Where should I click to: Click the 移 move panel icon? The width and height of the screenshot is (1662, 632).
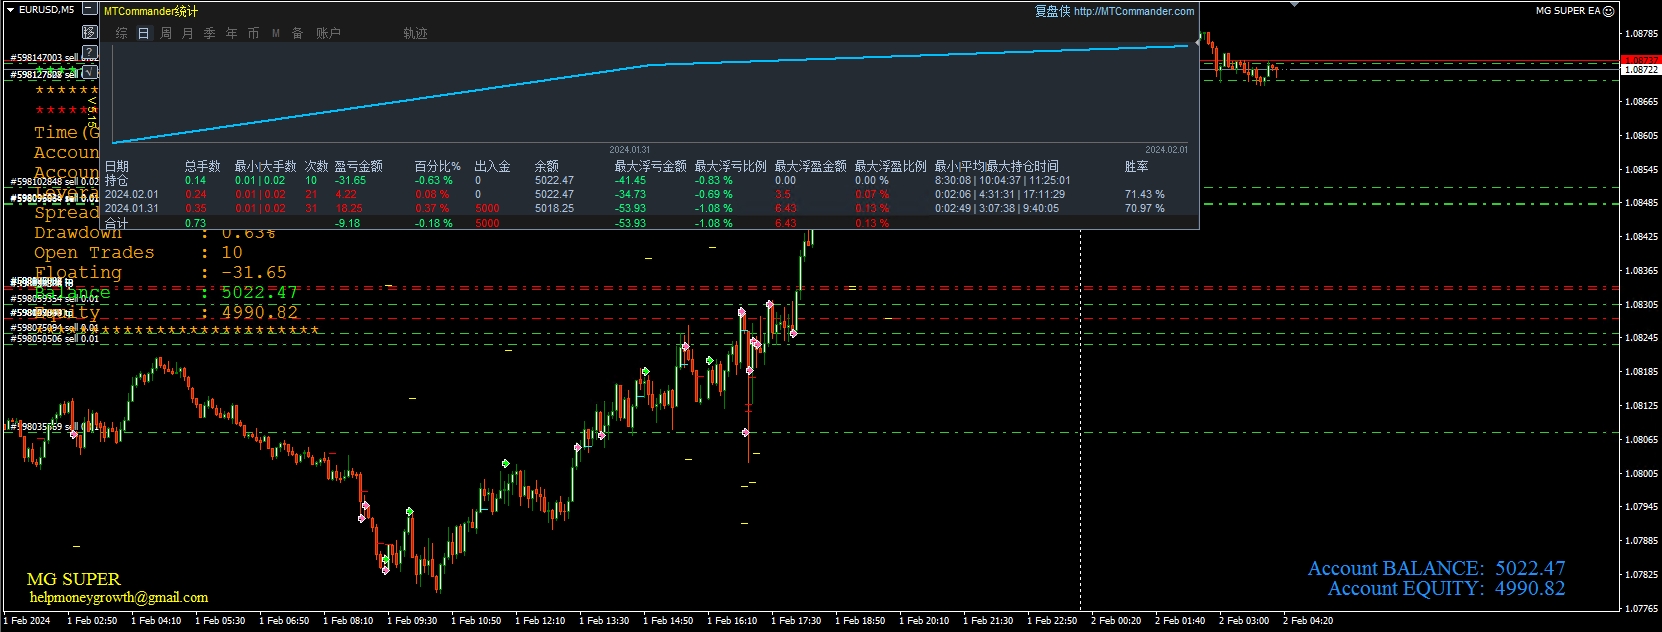click(90, 32)
